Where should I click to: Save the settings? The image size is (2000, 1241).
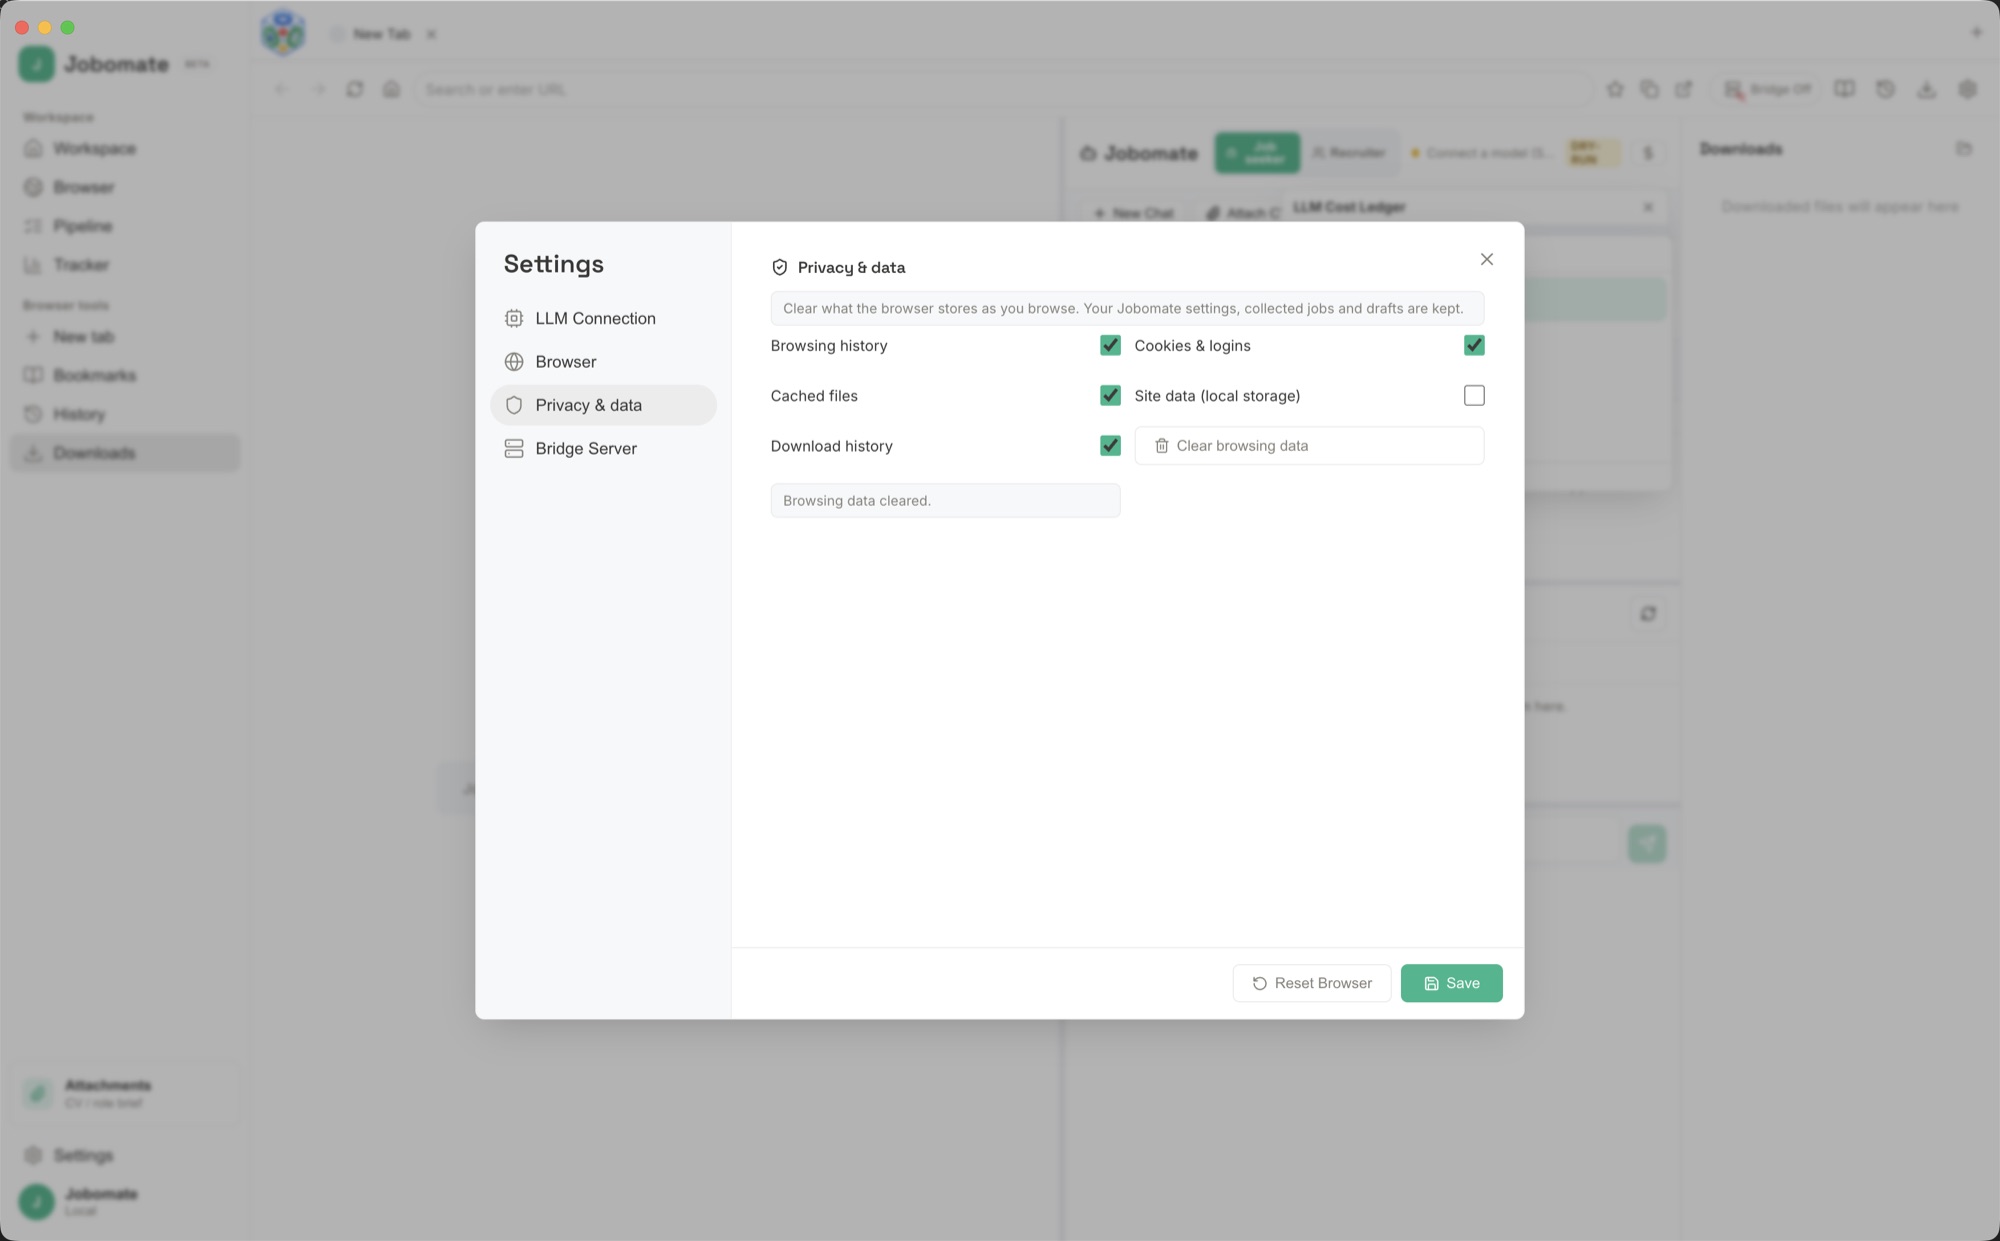(1451, 983)
